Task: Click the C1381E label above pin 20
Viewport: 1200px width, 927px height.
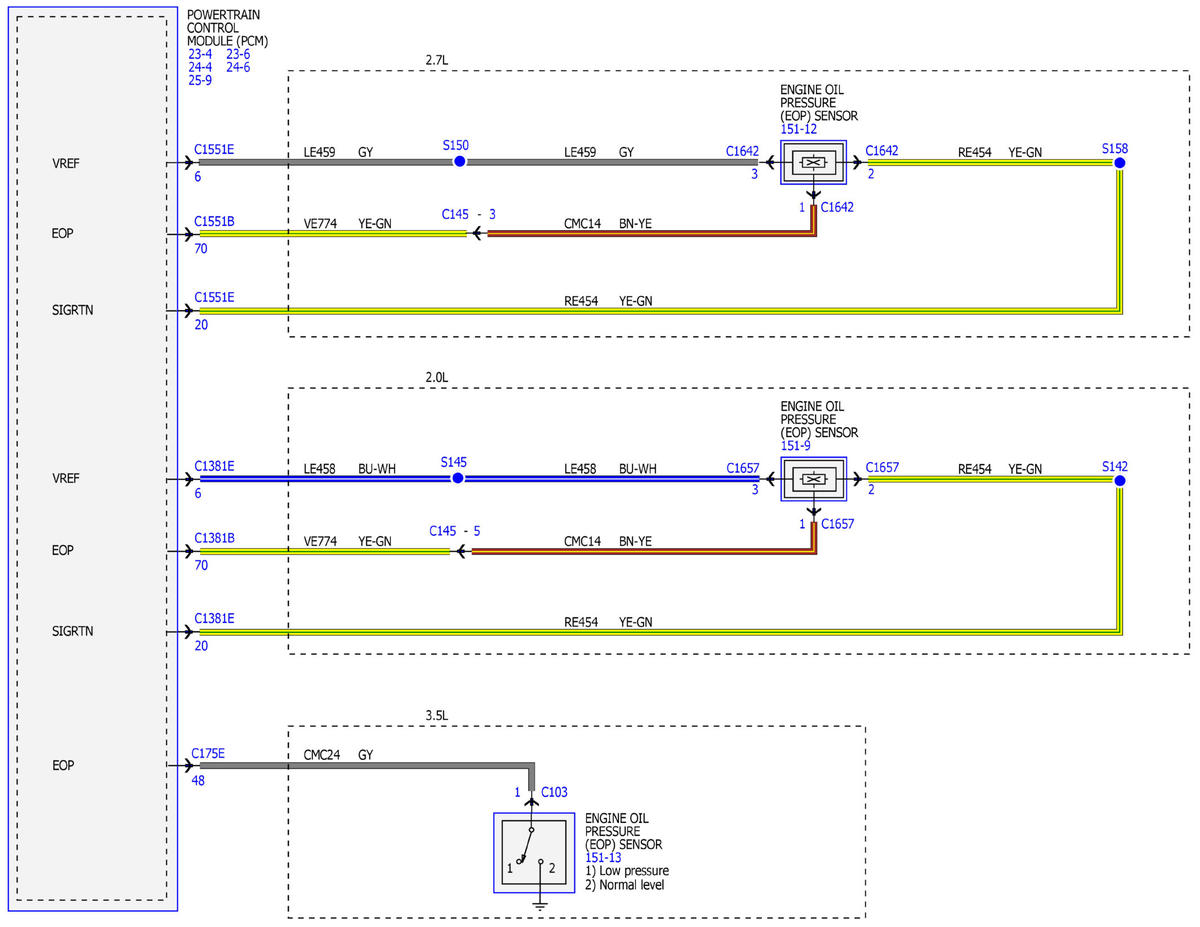Action: click(x=215, y=618)
